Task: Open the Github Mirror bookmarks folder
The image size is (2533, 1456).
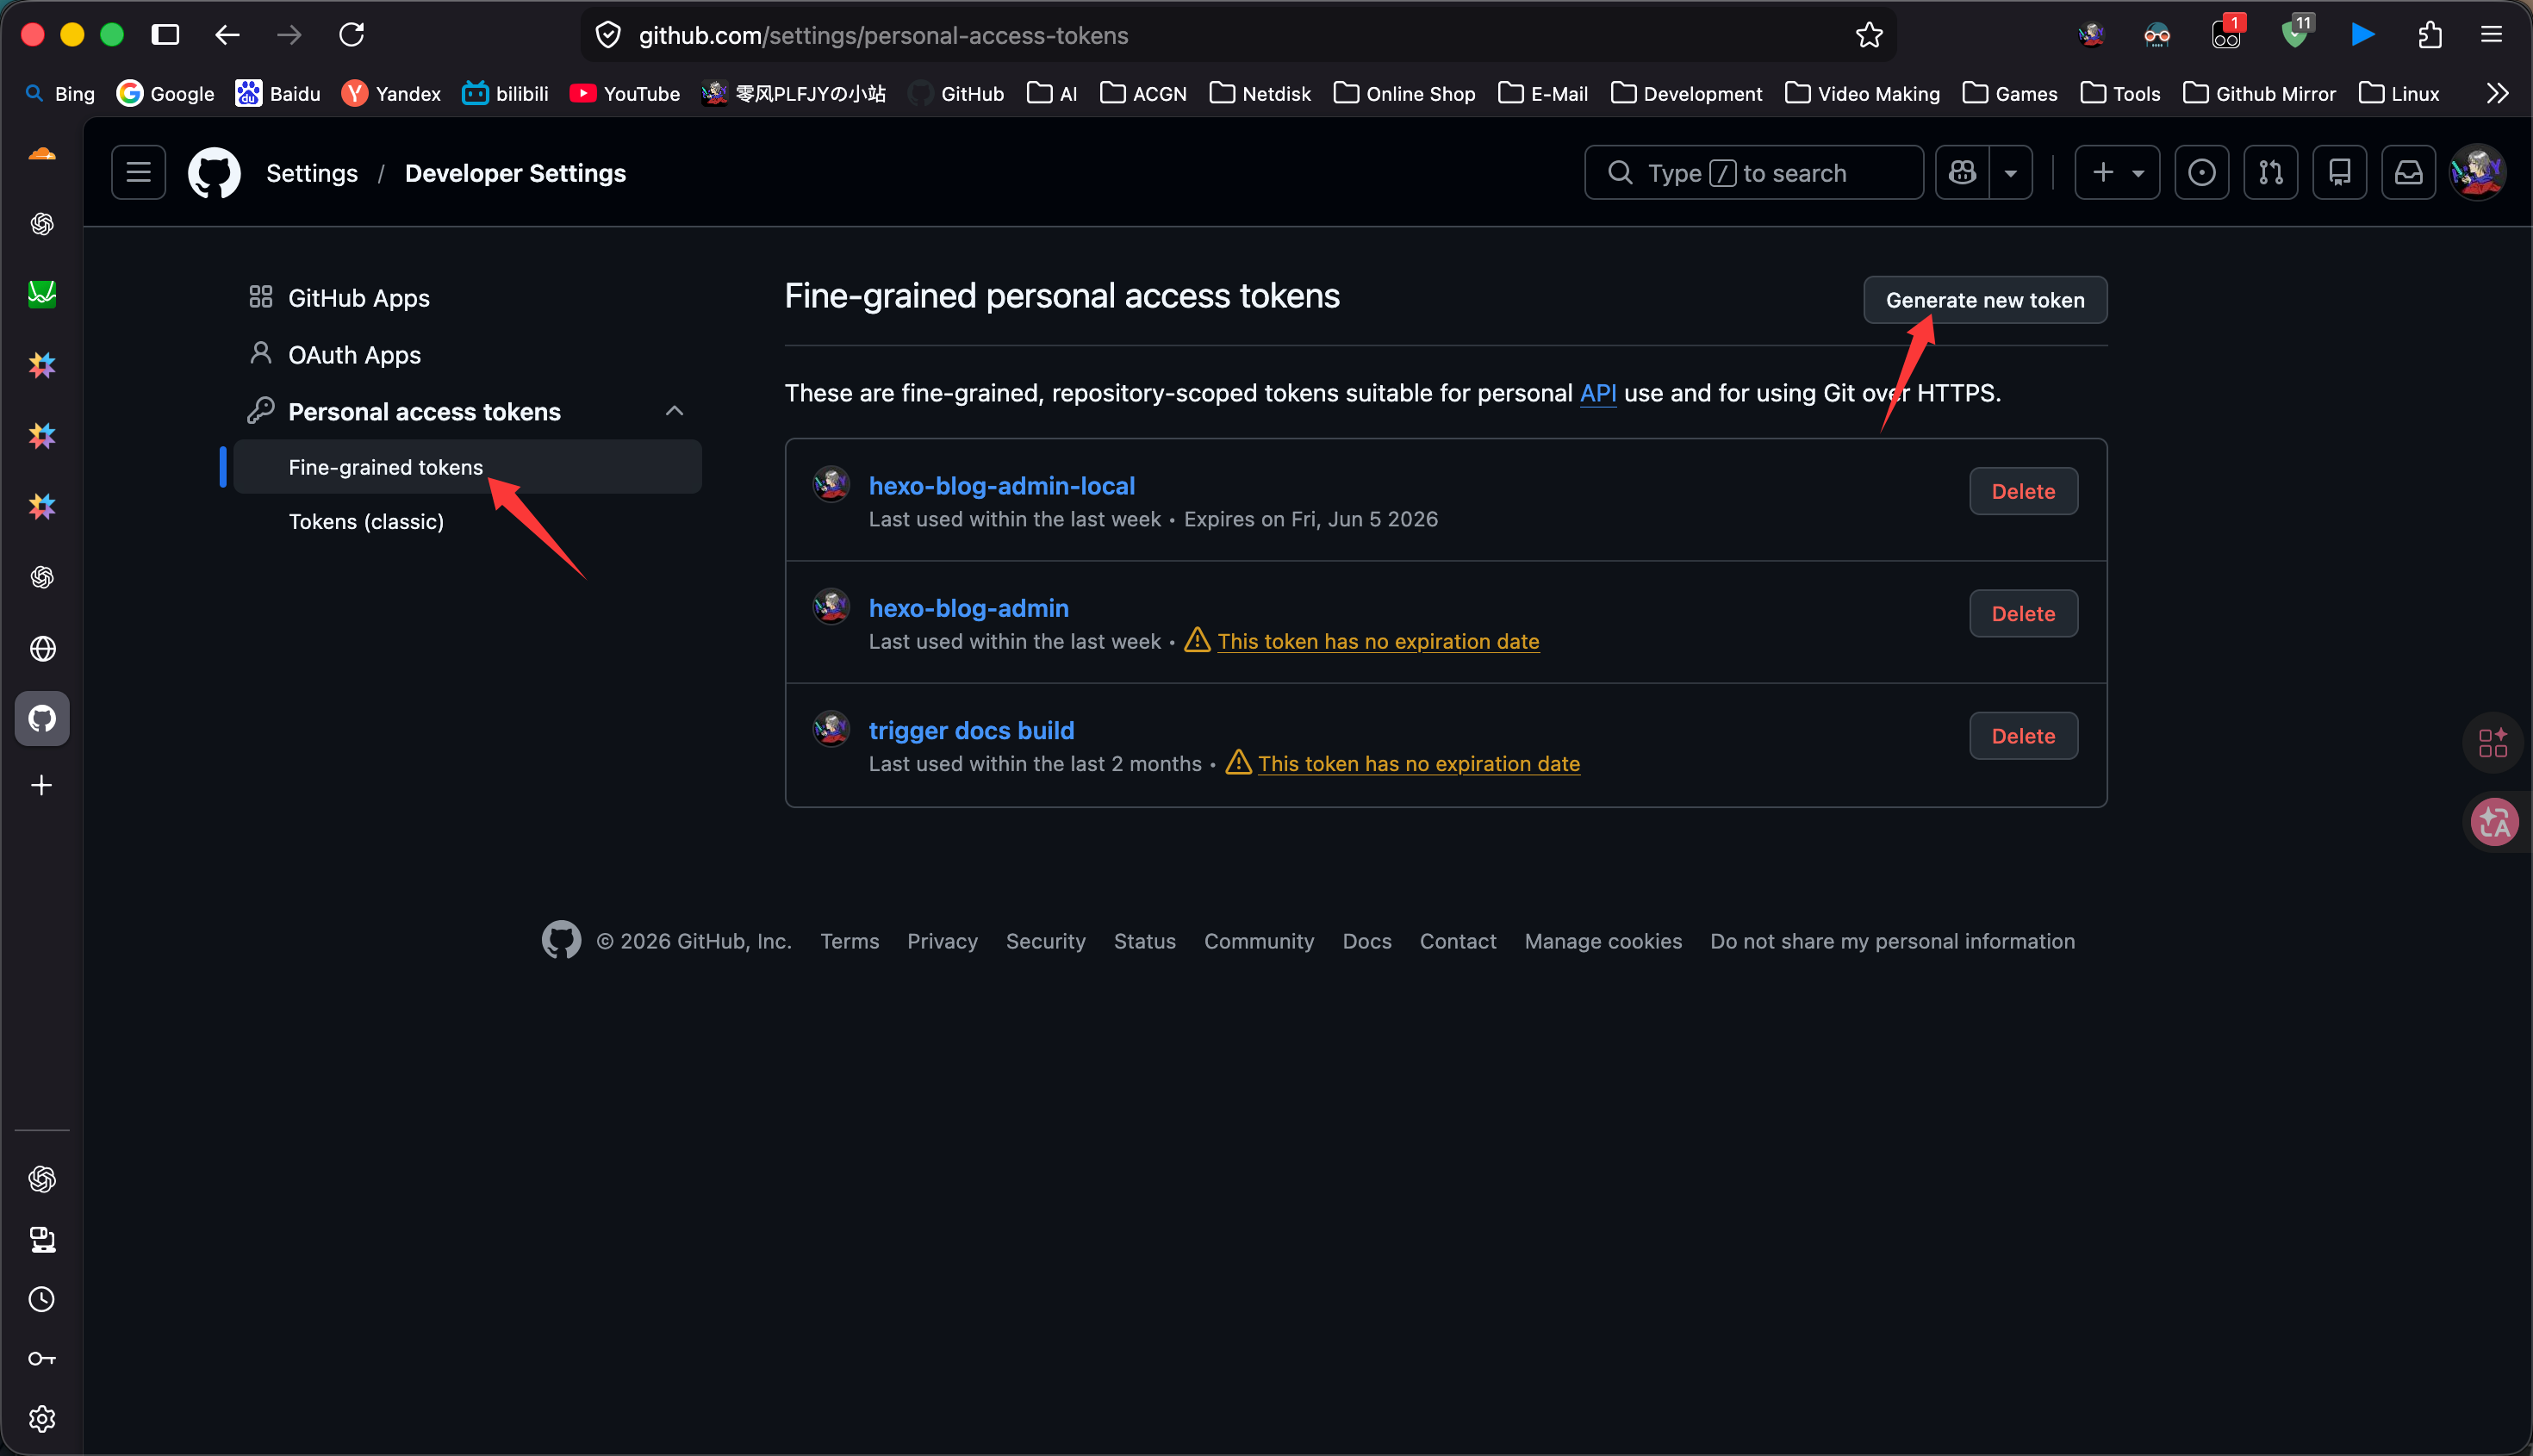Action: [x=2260, y=93]
